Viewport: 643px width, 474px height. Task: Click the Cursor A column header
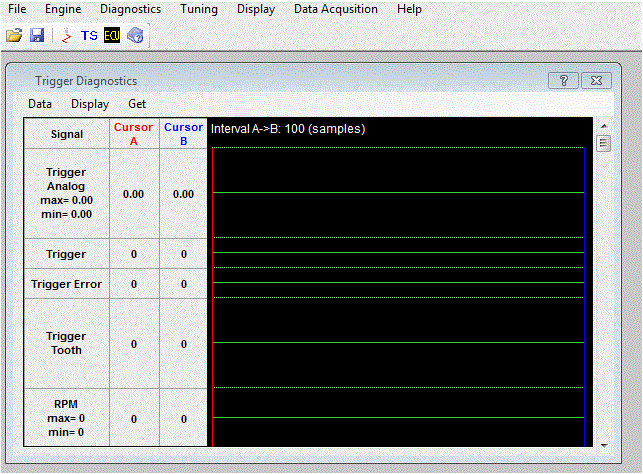134,134
